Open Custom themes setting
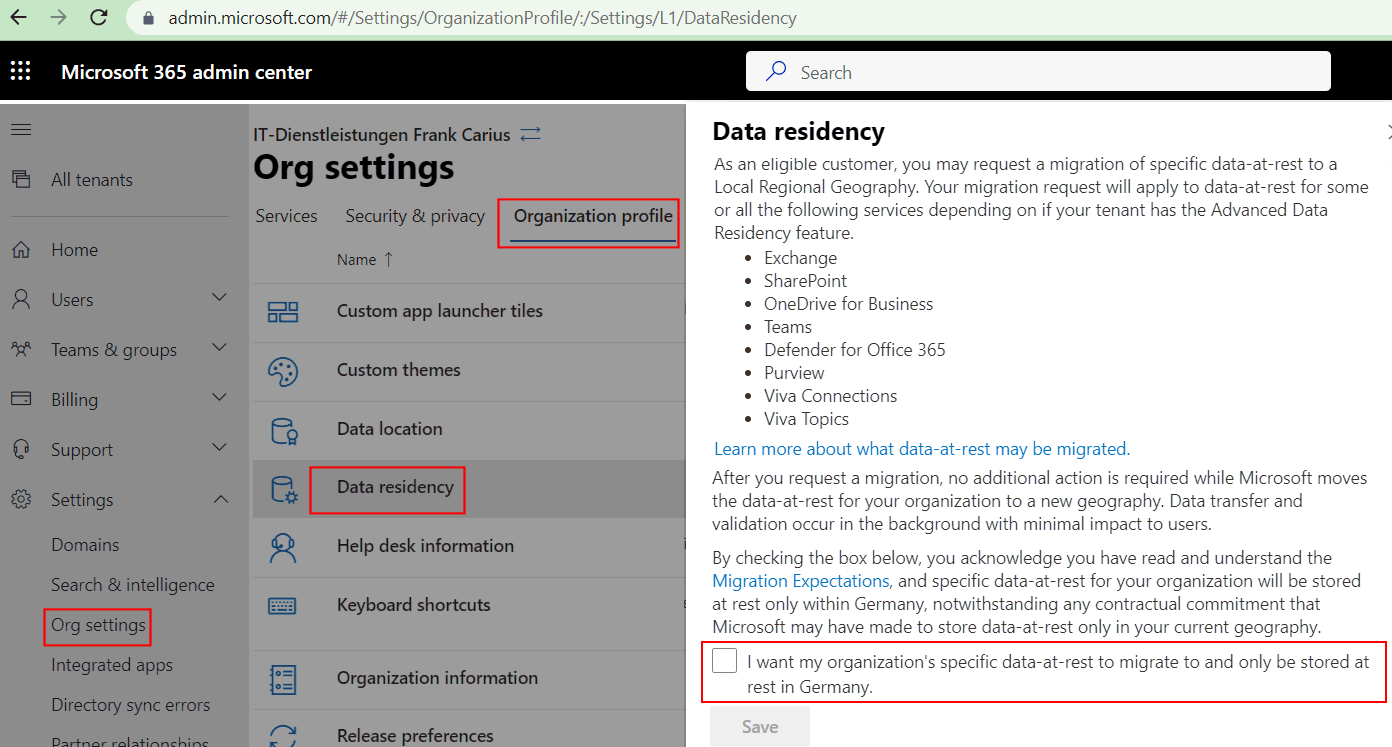Image resolution: width=1392 pixels, height=747 pixels. click(x=399, y=370)
